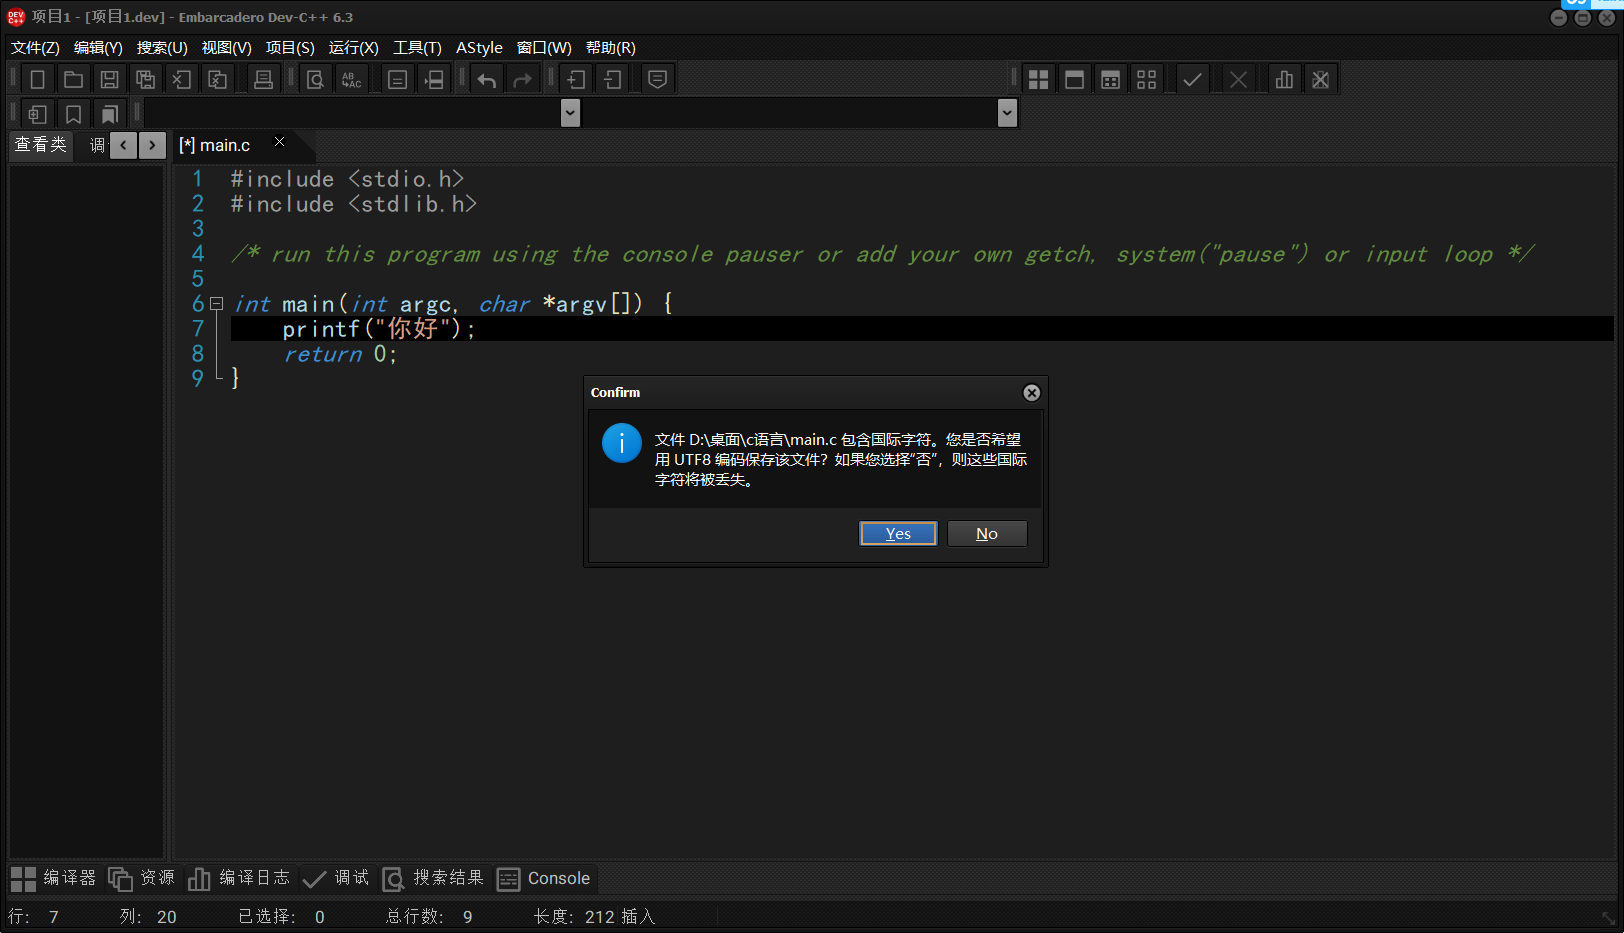Create a new project via second-row toolbar icon
1624x933 pixels.
(37, 113)
